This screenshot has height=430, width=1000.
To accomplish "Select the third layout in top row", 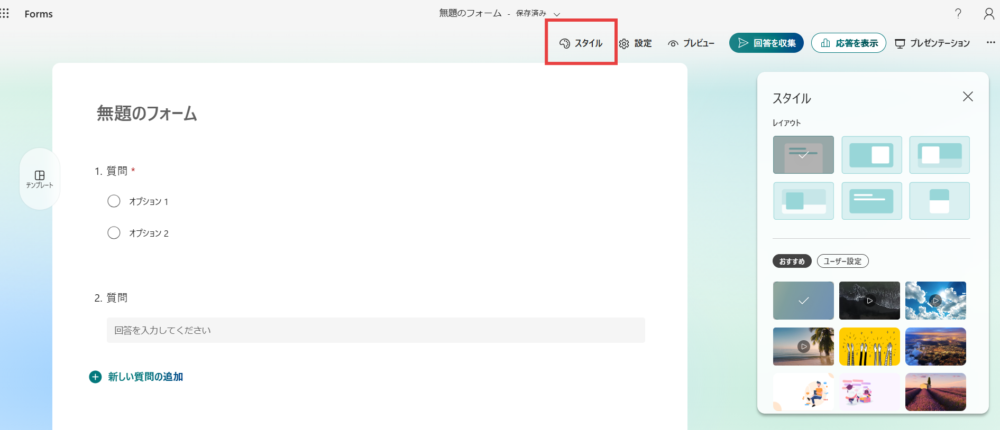I will pyautogui.click(x=939, y=154).
